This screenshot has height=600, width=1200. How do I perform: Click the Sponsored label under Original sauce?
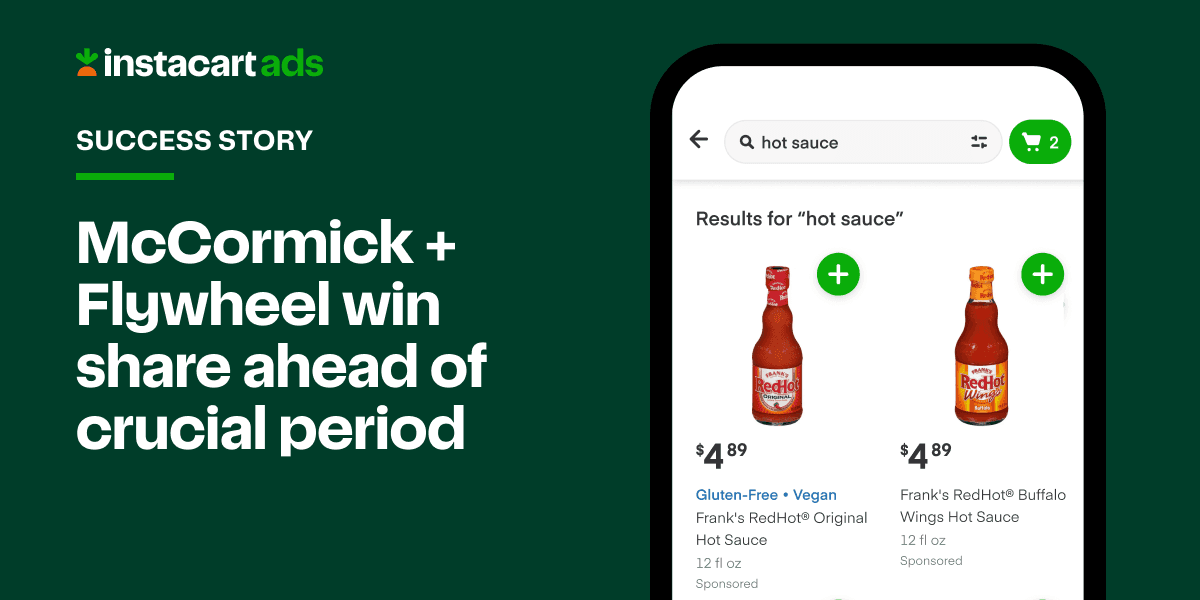[x=727, y=583]
